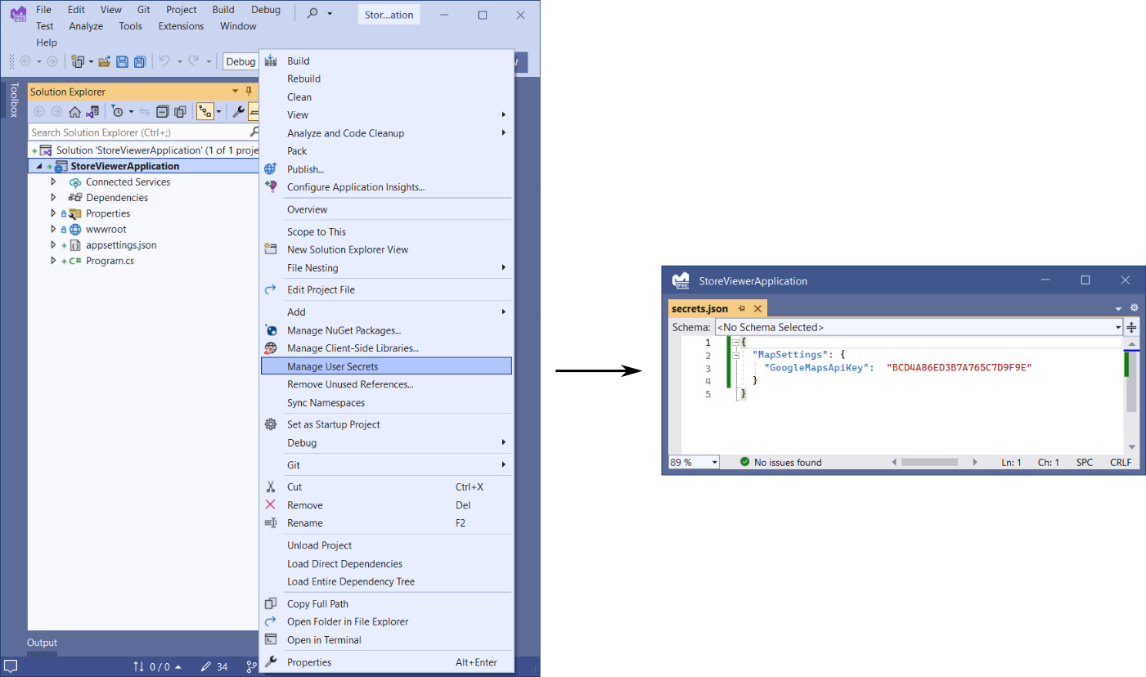Expand the wwwroot folder node
1146x677 pixels.
click(x=53, y=229)
